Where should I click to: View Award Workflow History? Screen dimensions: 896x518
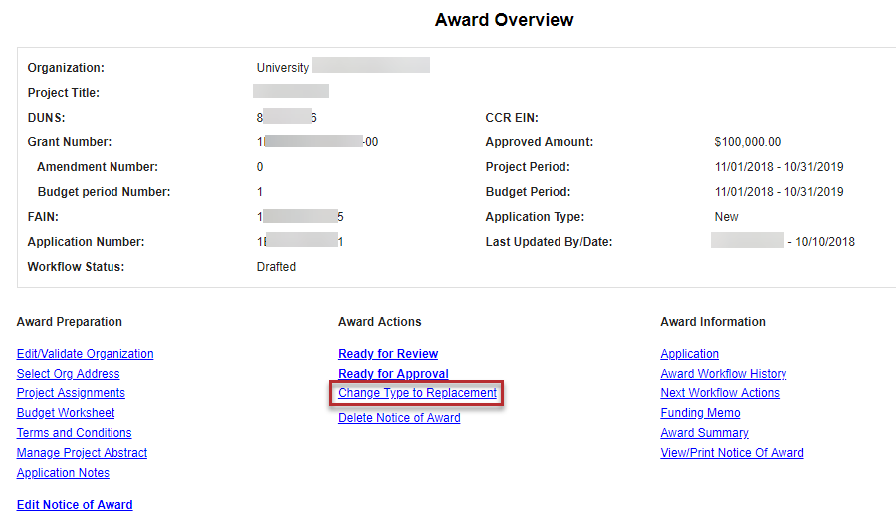[x=723, y=374]
